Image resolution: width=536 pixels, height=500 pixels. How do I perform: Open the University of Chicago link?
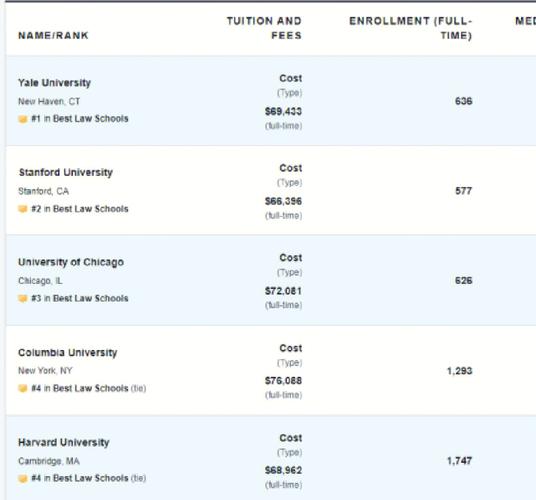(x=71, y=262)
